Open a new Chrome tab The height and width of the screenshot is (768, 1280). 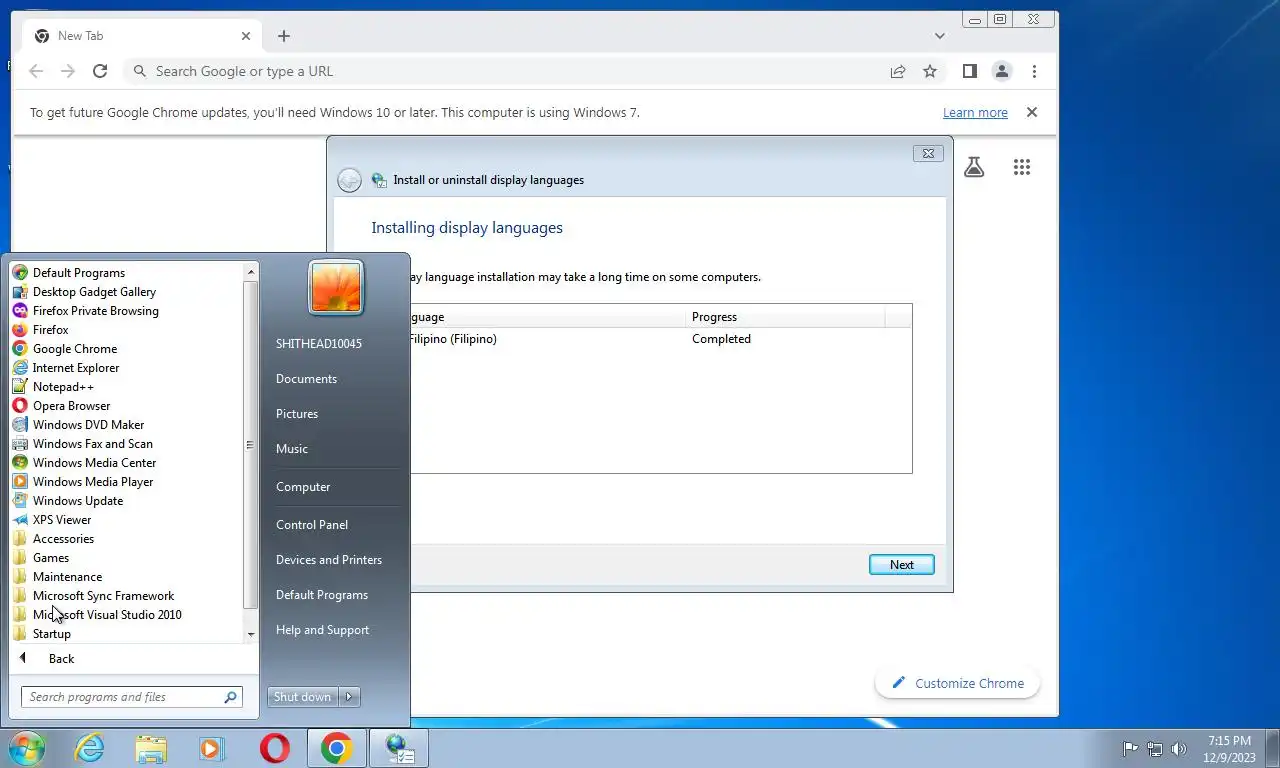coord(284,36)
